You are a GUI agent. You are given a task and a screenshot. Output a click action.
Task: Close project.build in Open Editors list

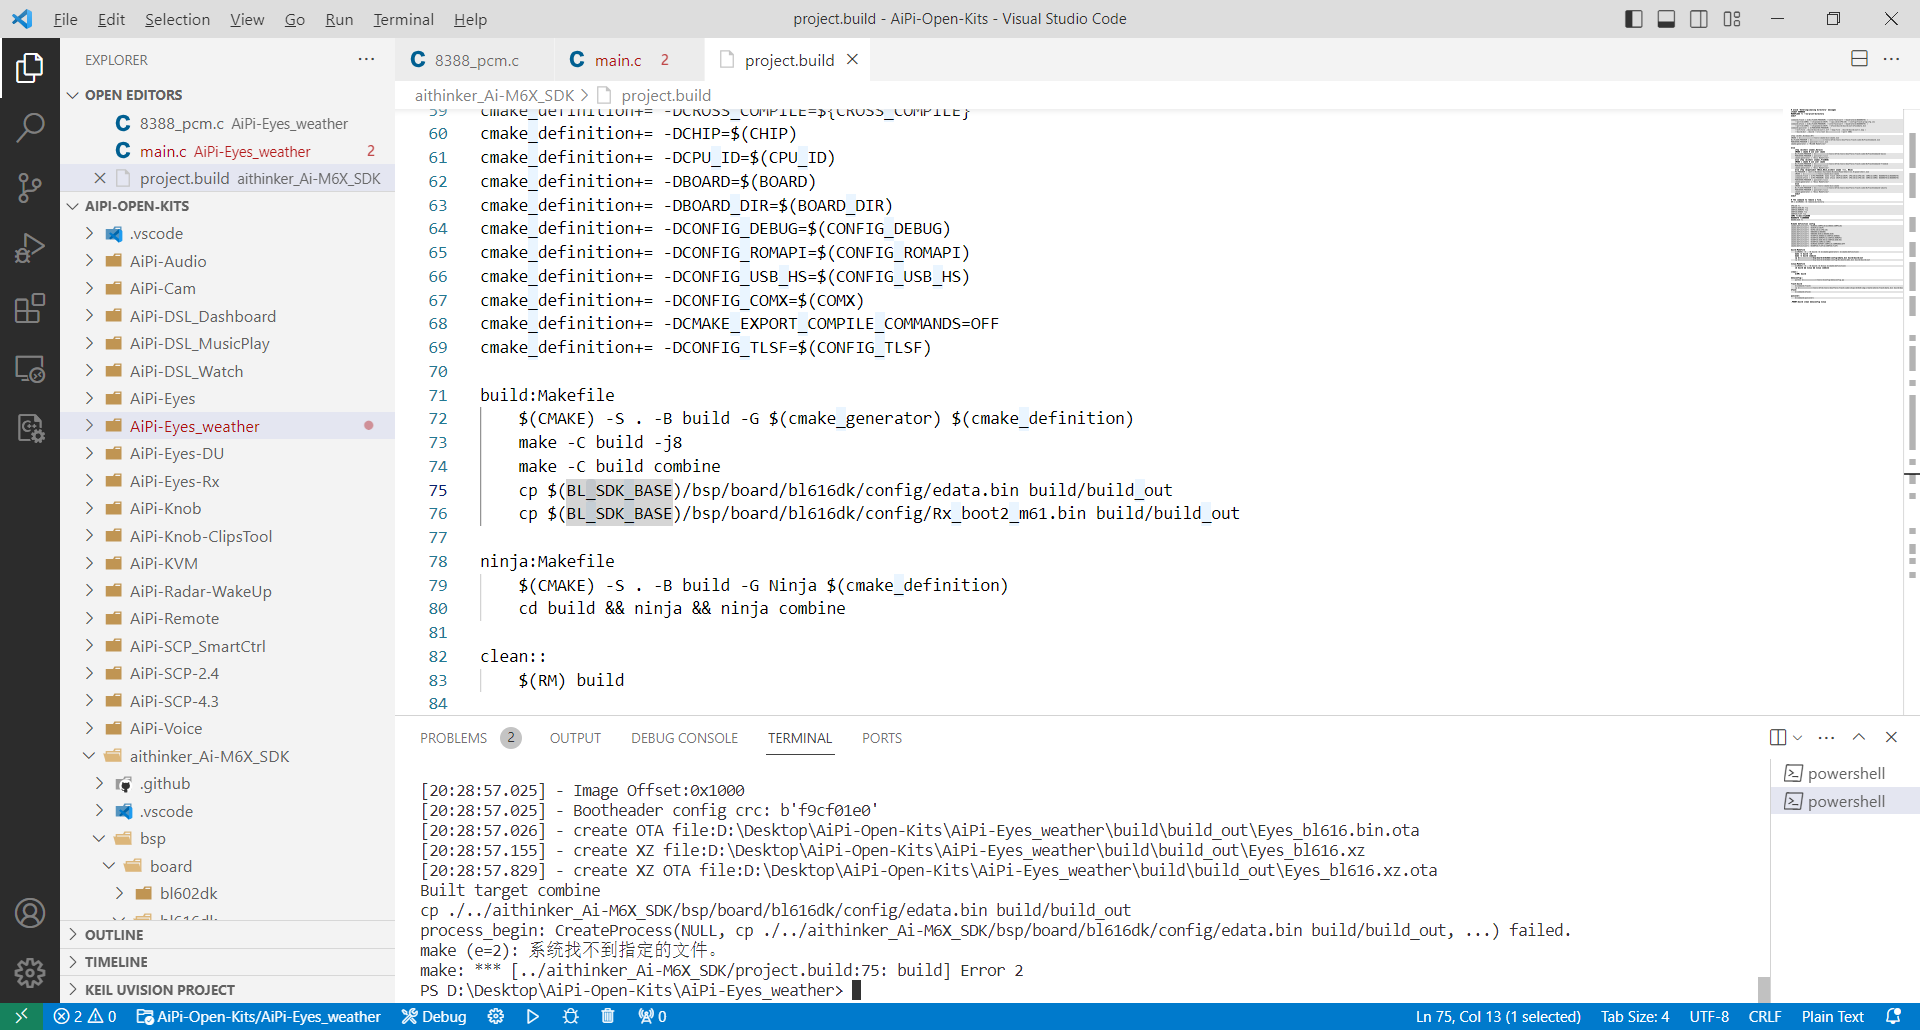tap(100, 178)
